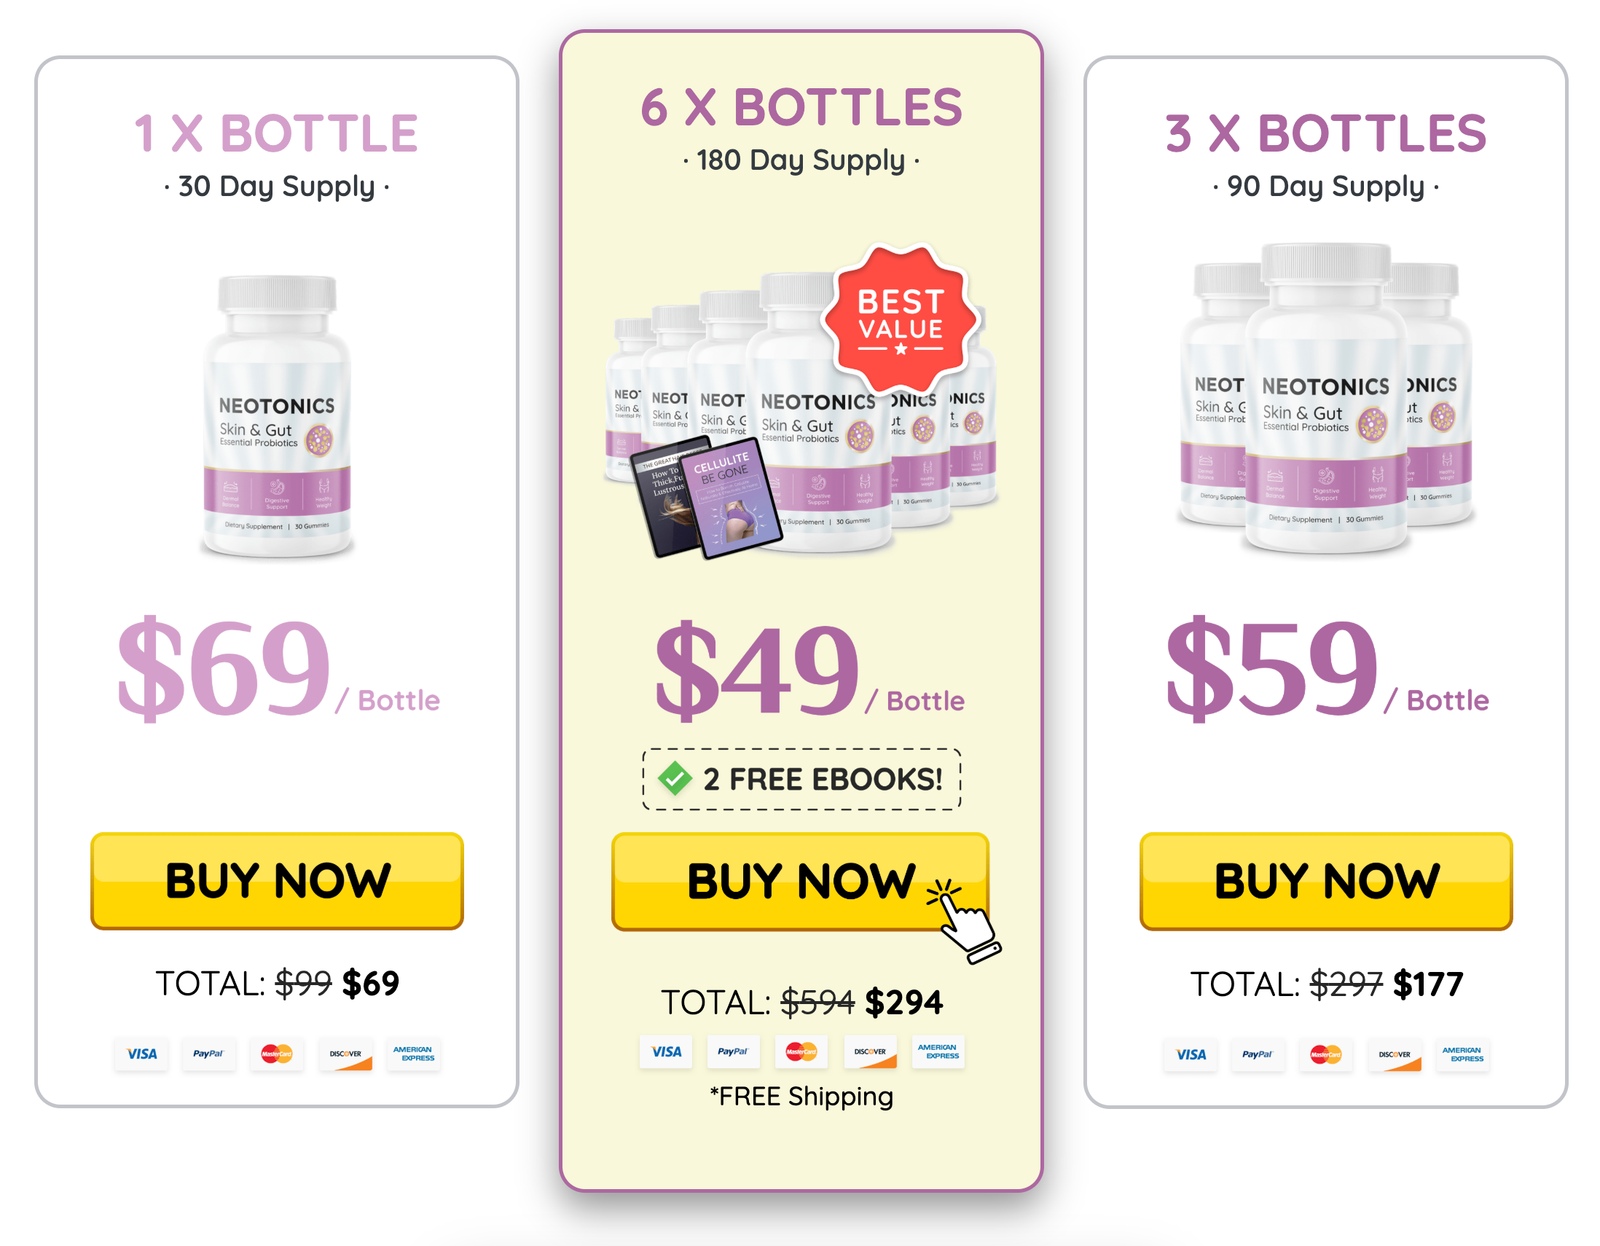The image size is (1600, 1246).
Task: Click Buy Now for the 3 bottles package
Action: pos(1326,881)
